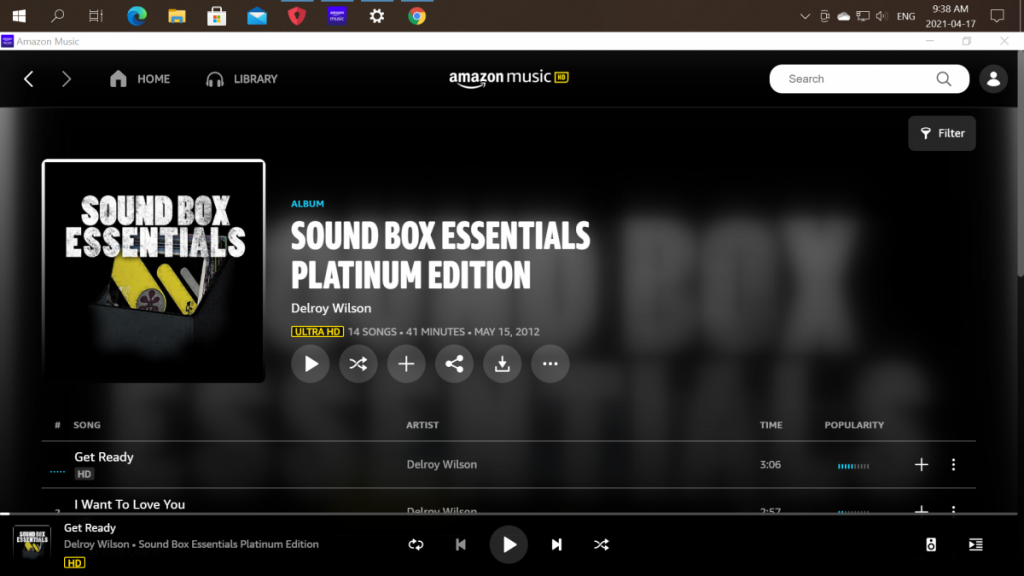
Task: Seek using the playback progress bar
Action: [x=509, y=514]
